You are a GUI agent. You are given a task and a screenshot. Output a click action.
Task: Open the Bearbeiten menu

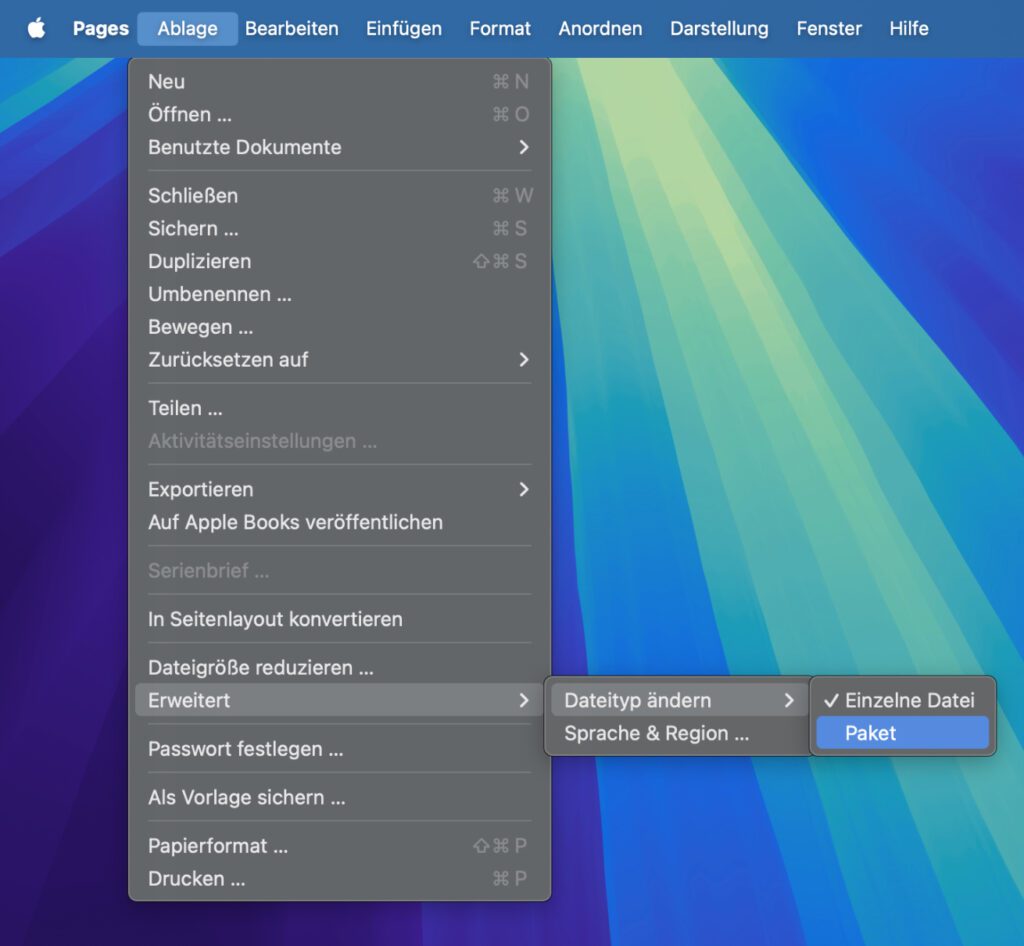pyautogui.click(x=291, y=28)
